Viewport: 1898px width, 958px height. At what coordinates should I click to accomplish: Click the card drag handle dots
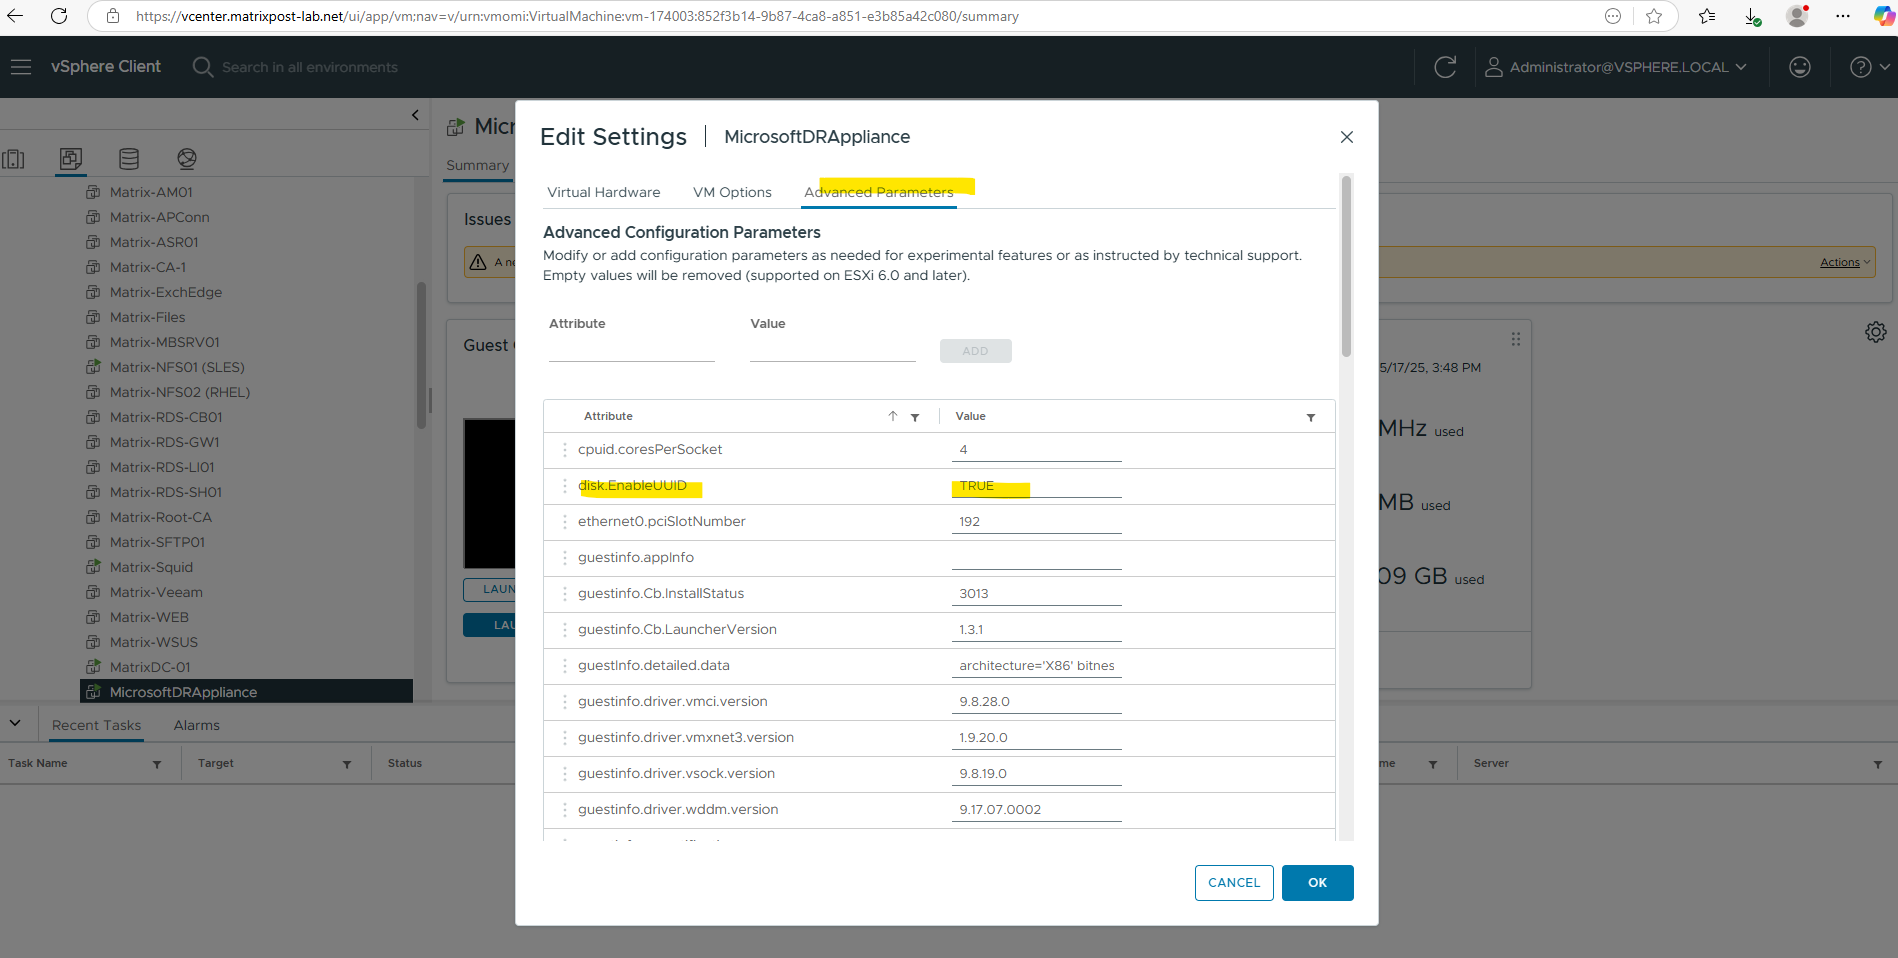tap(1516, 339)
